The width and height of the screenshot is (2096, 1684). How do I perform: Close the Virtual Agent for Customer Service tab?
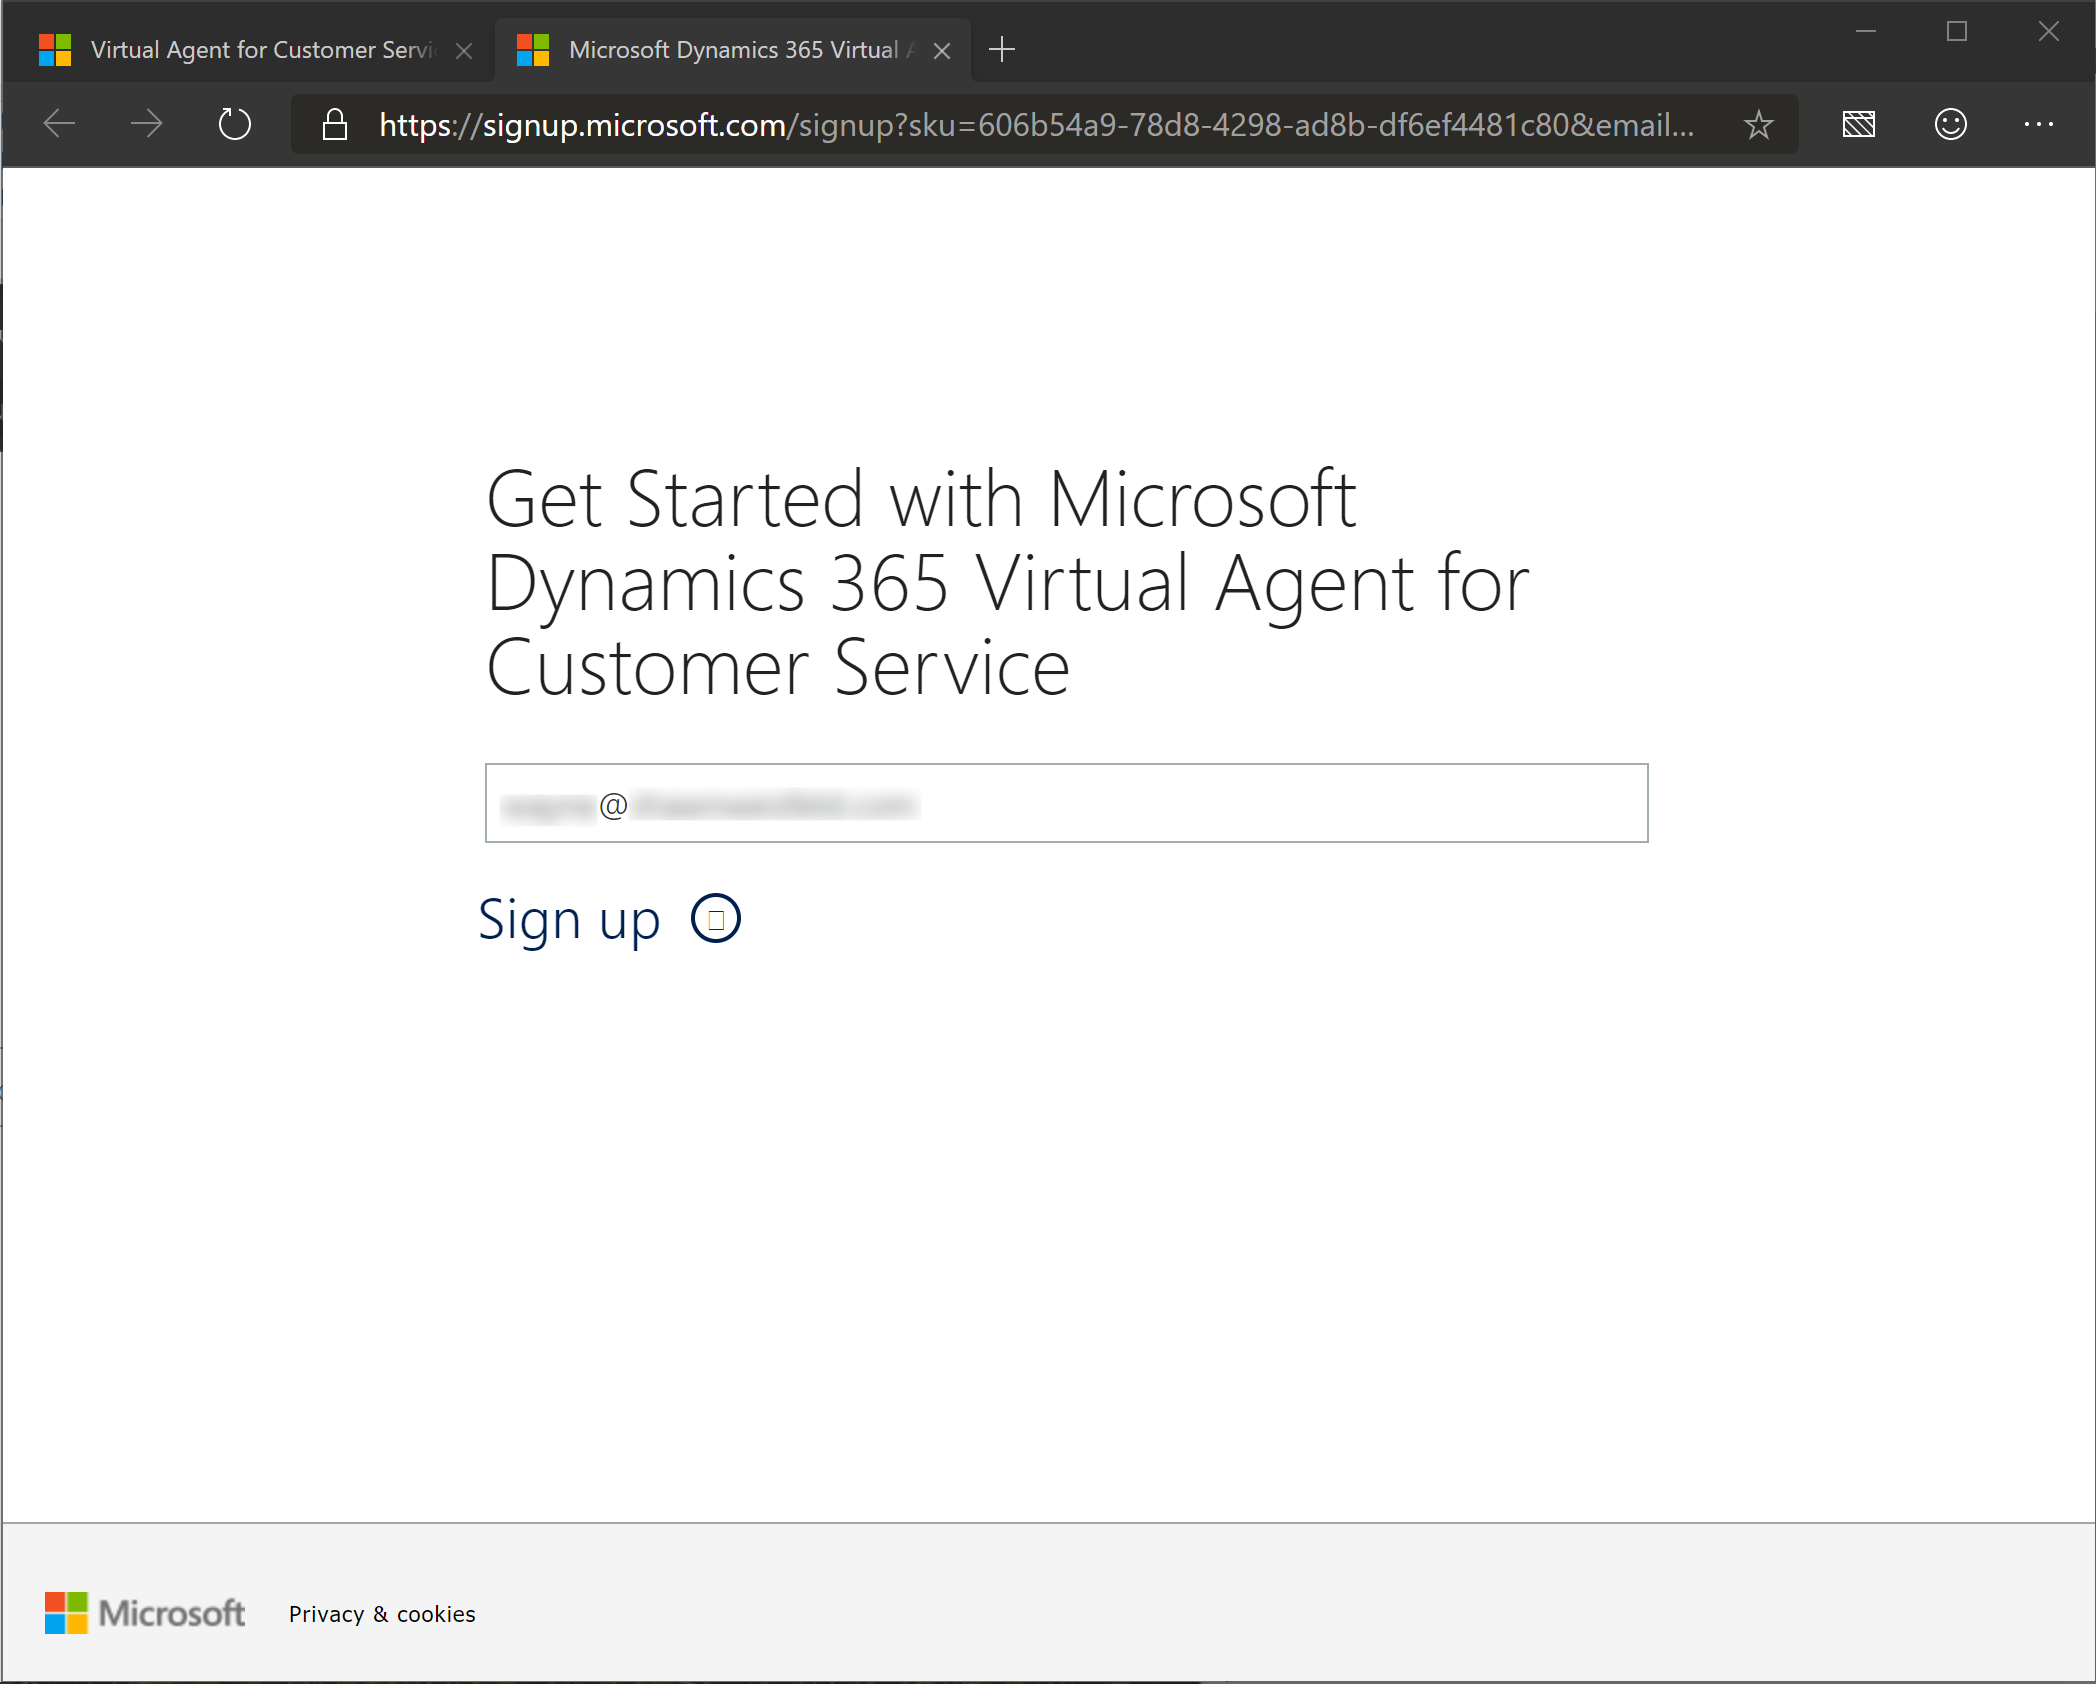point(464,51)
